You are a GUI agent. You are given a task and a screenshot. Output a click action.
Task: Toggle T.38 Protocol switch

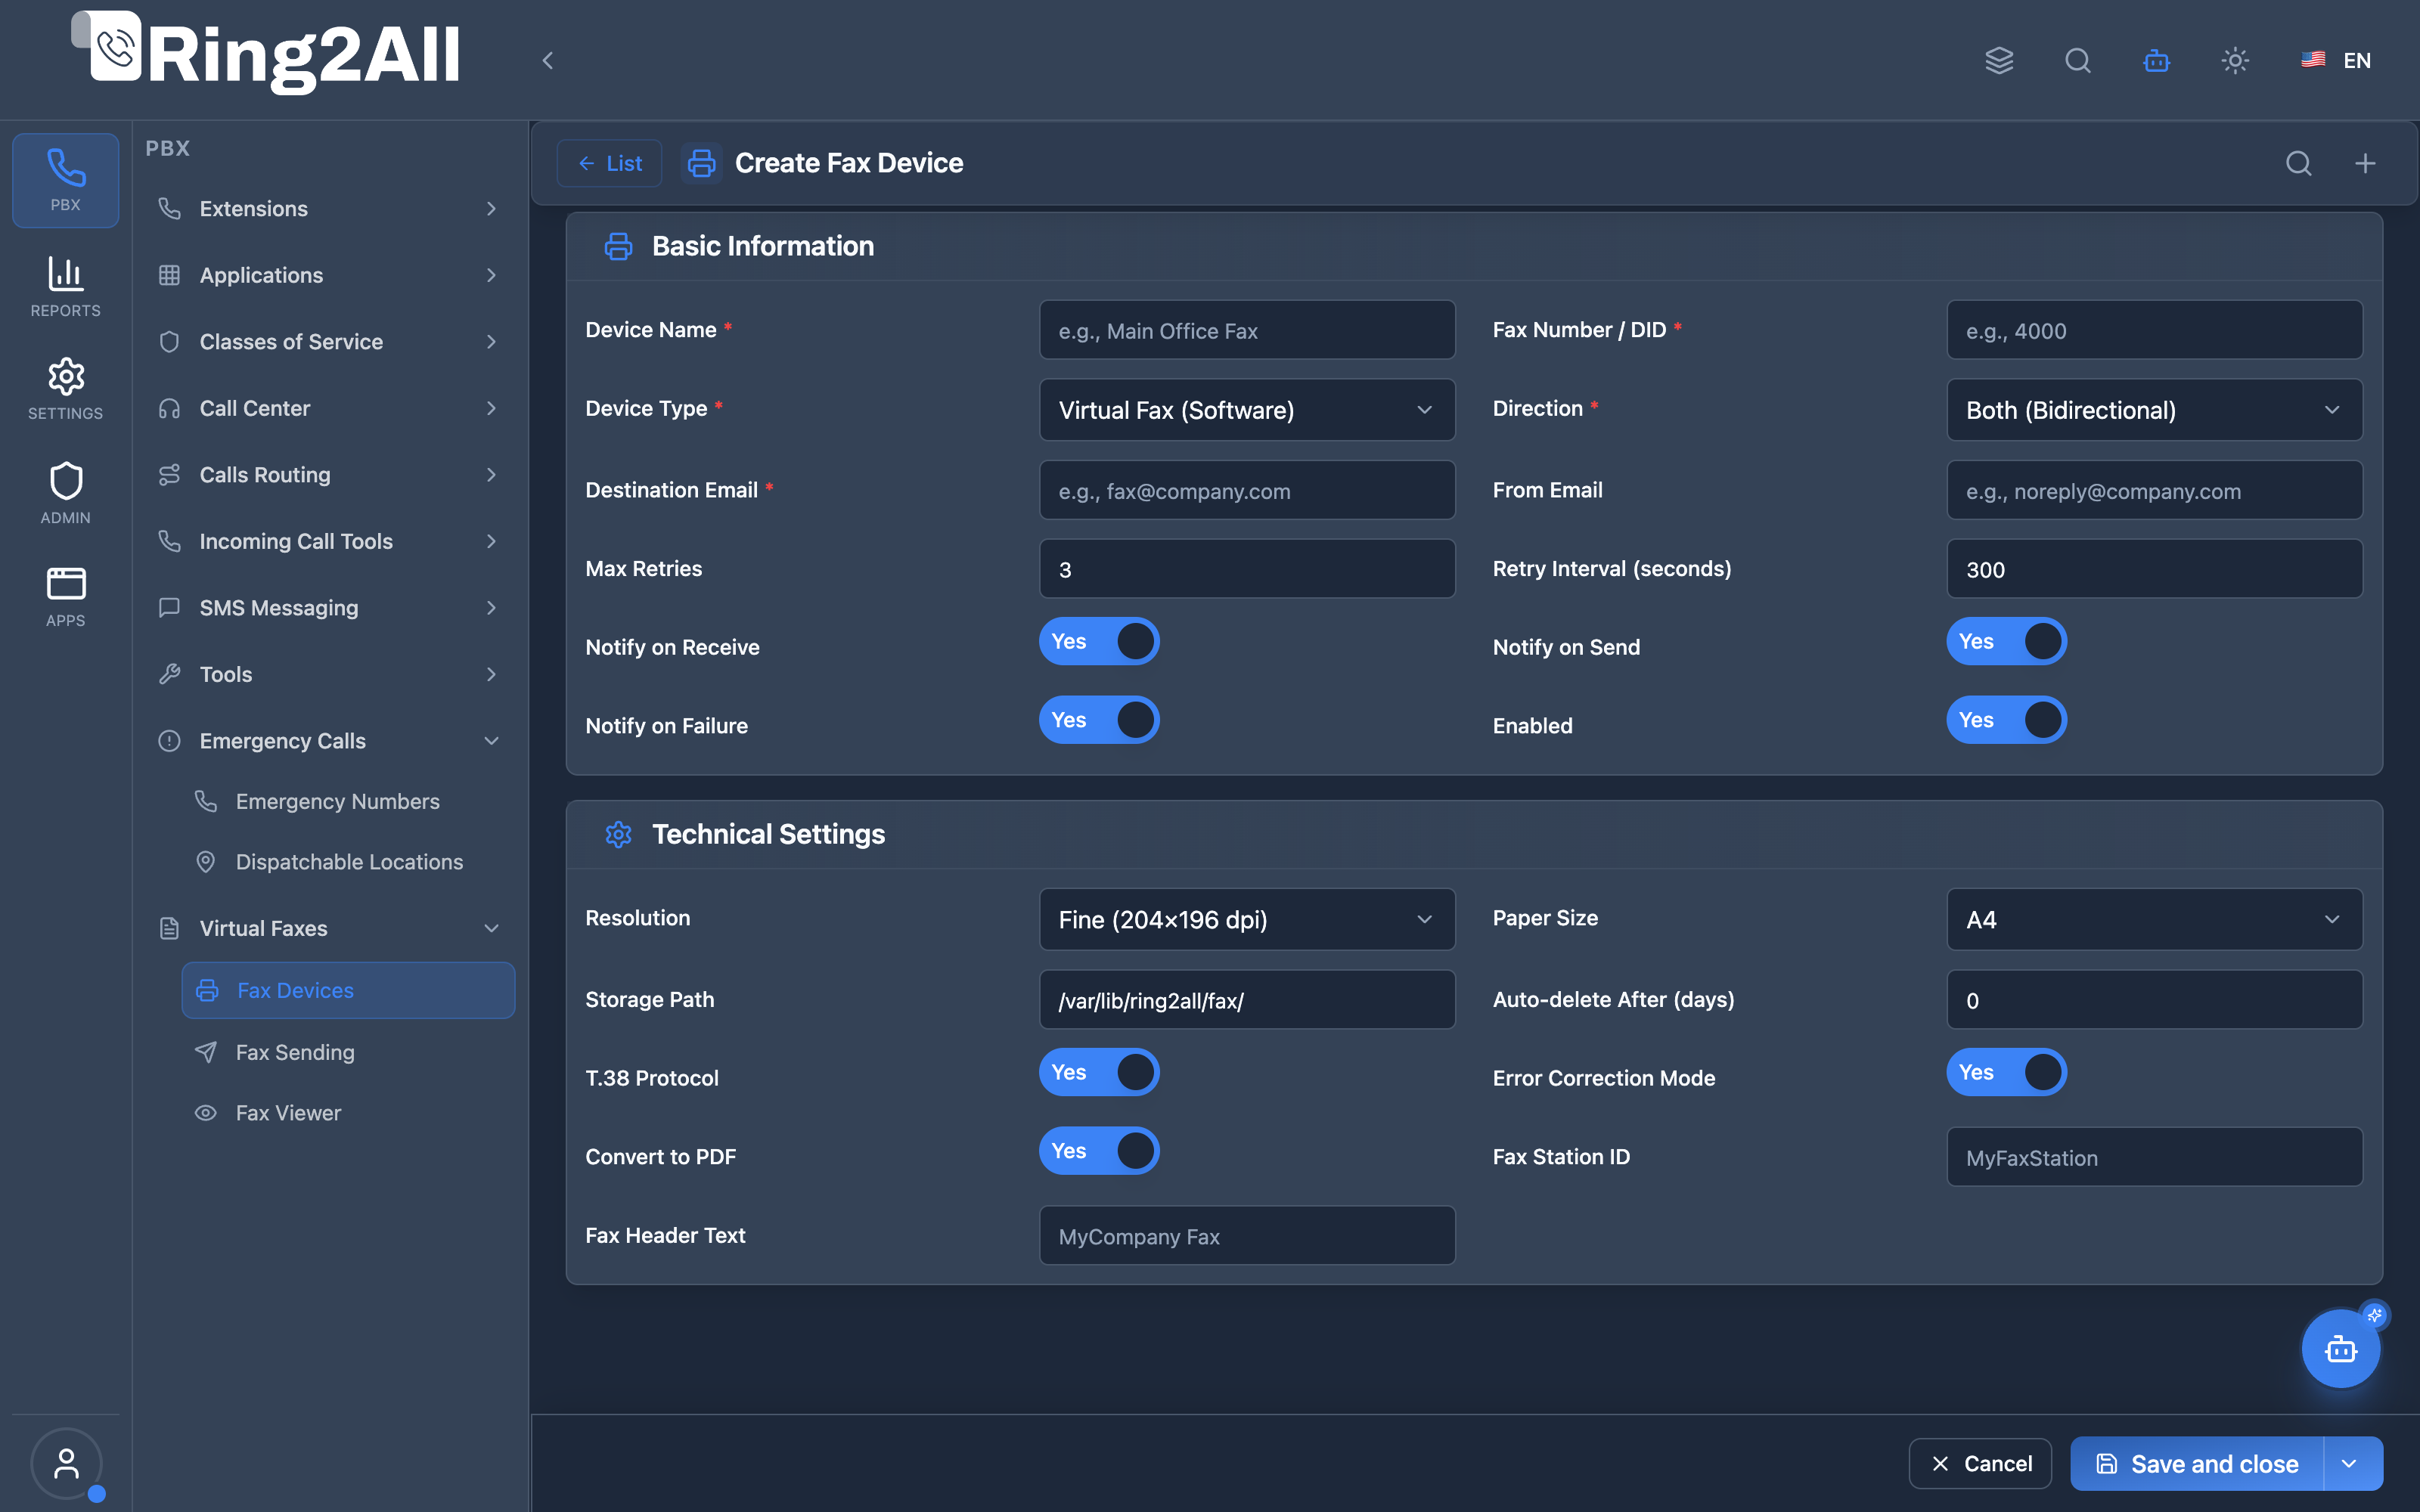pyautogui.click(x=1099, y=1072)
